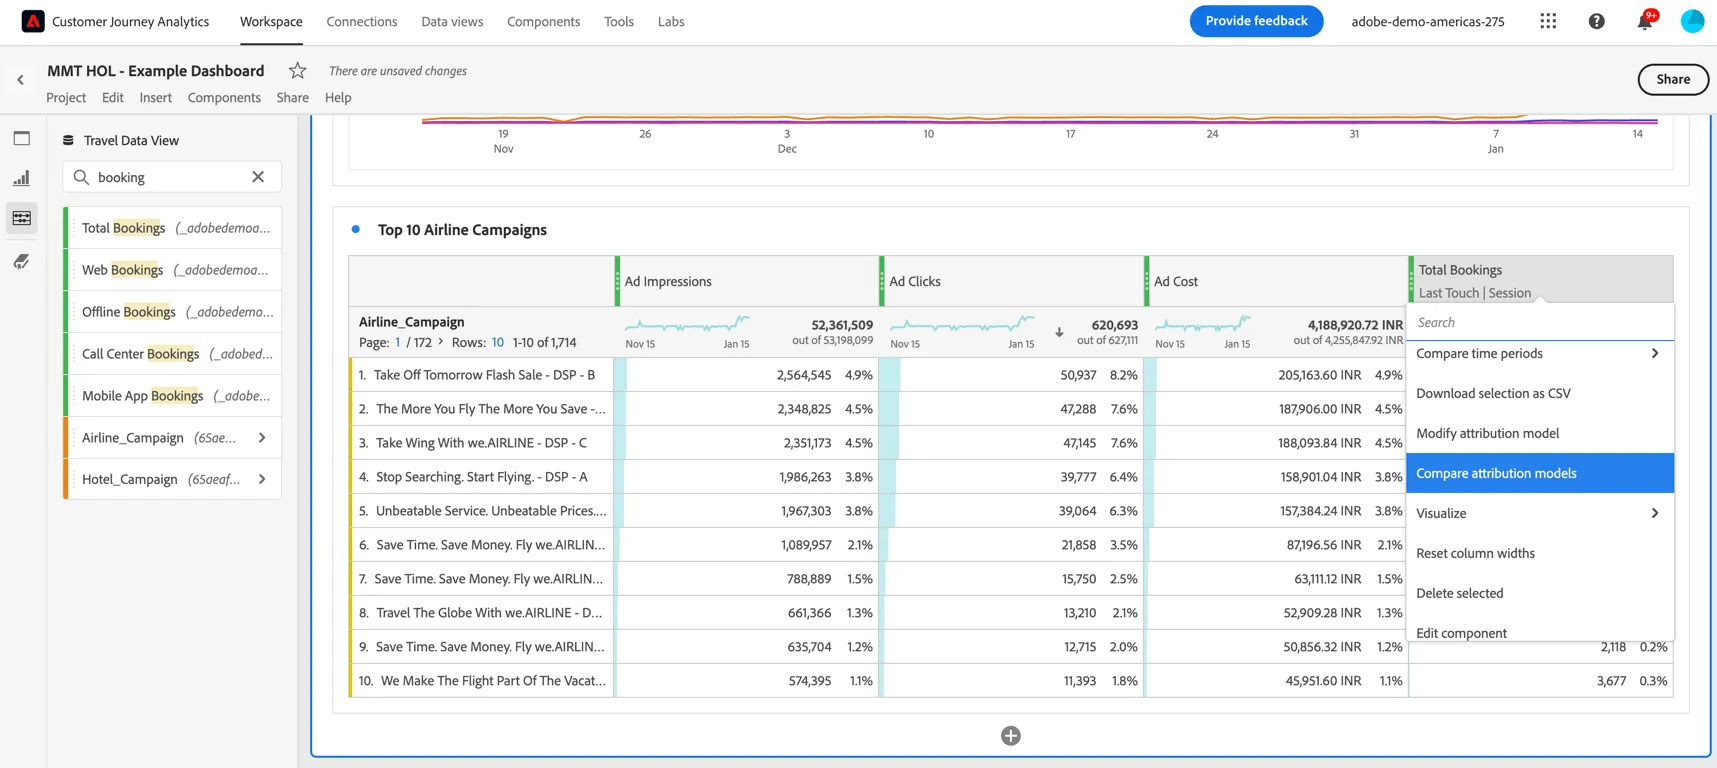Click the Adobe logo icon
Image resolution: width=1717 pixels, height=768 pixels.
tap(33, 21)
